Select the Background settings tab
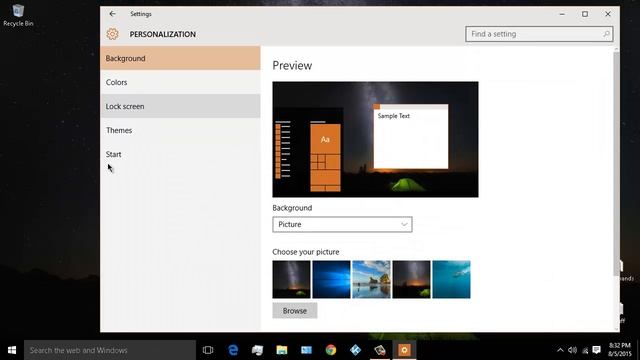 (180, 58)
